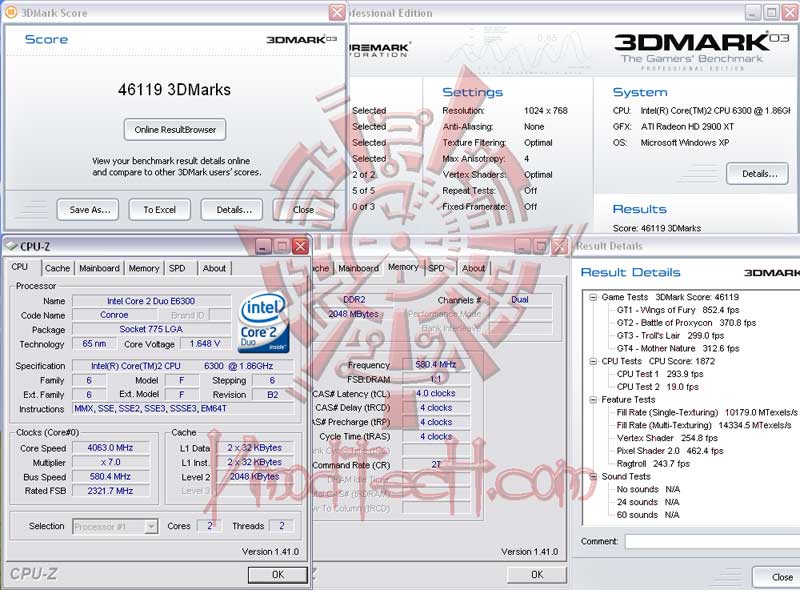Select CPU Test 2 result row
The width and height of the screenshot is (800, 590).
click(657, 387)
